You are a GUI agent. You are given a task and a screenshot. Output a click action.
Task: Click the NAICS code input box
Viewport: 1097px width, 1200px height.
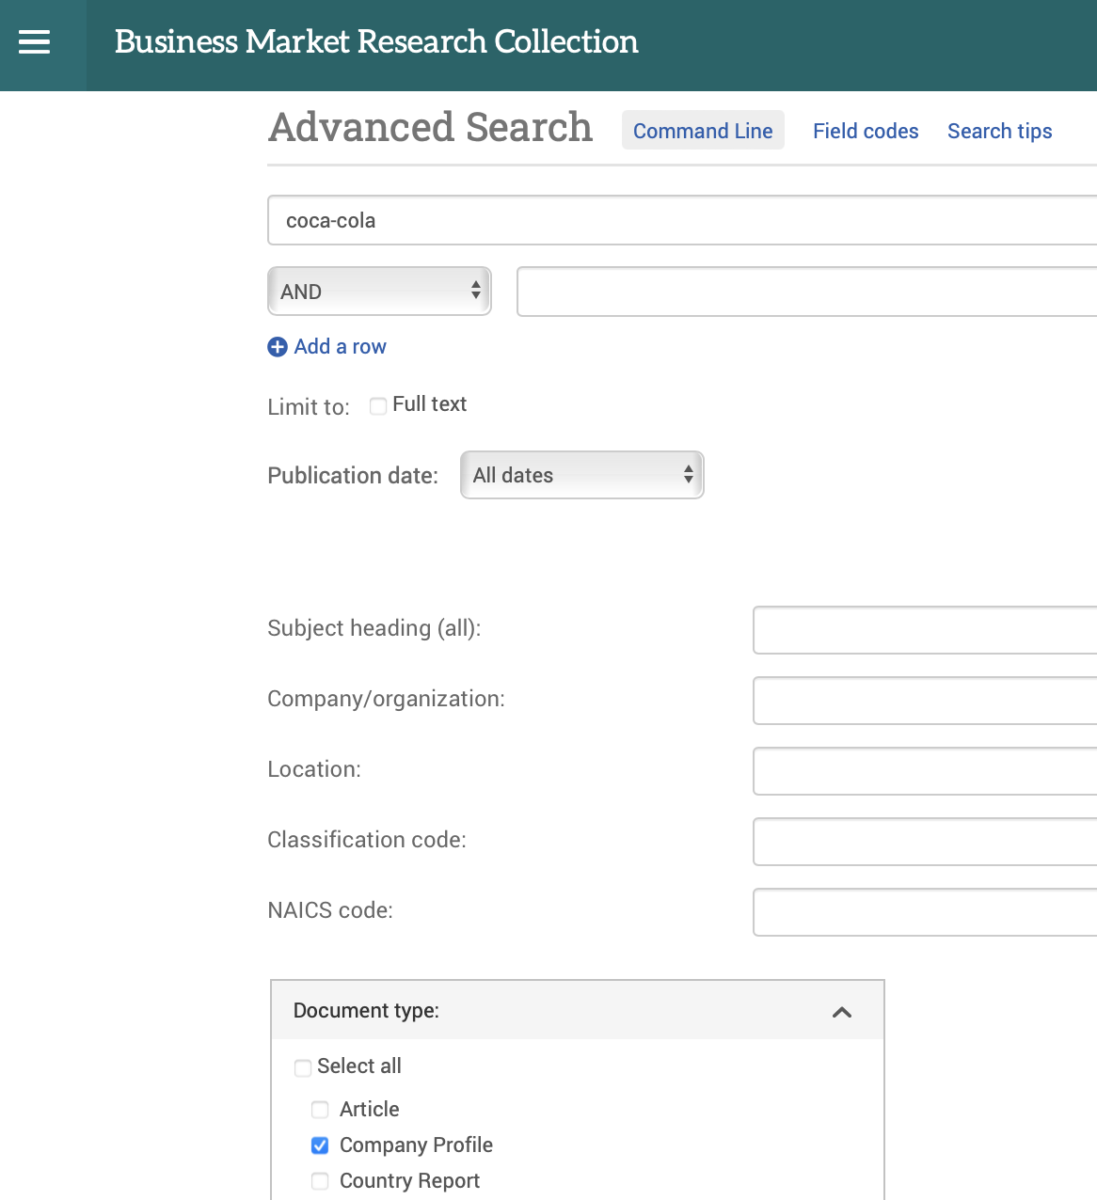pos(924,912)
